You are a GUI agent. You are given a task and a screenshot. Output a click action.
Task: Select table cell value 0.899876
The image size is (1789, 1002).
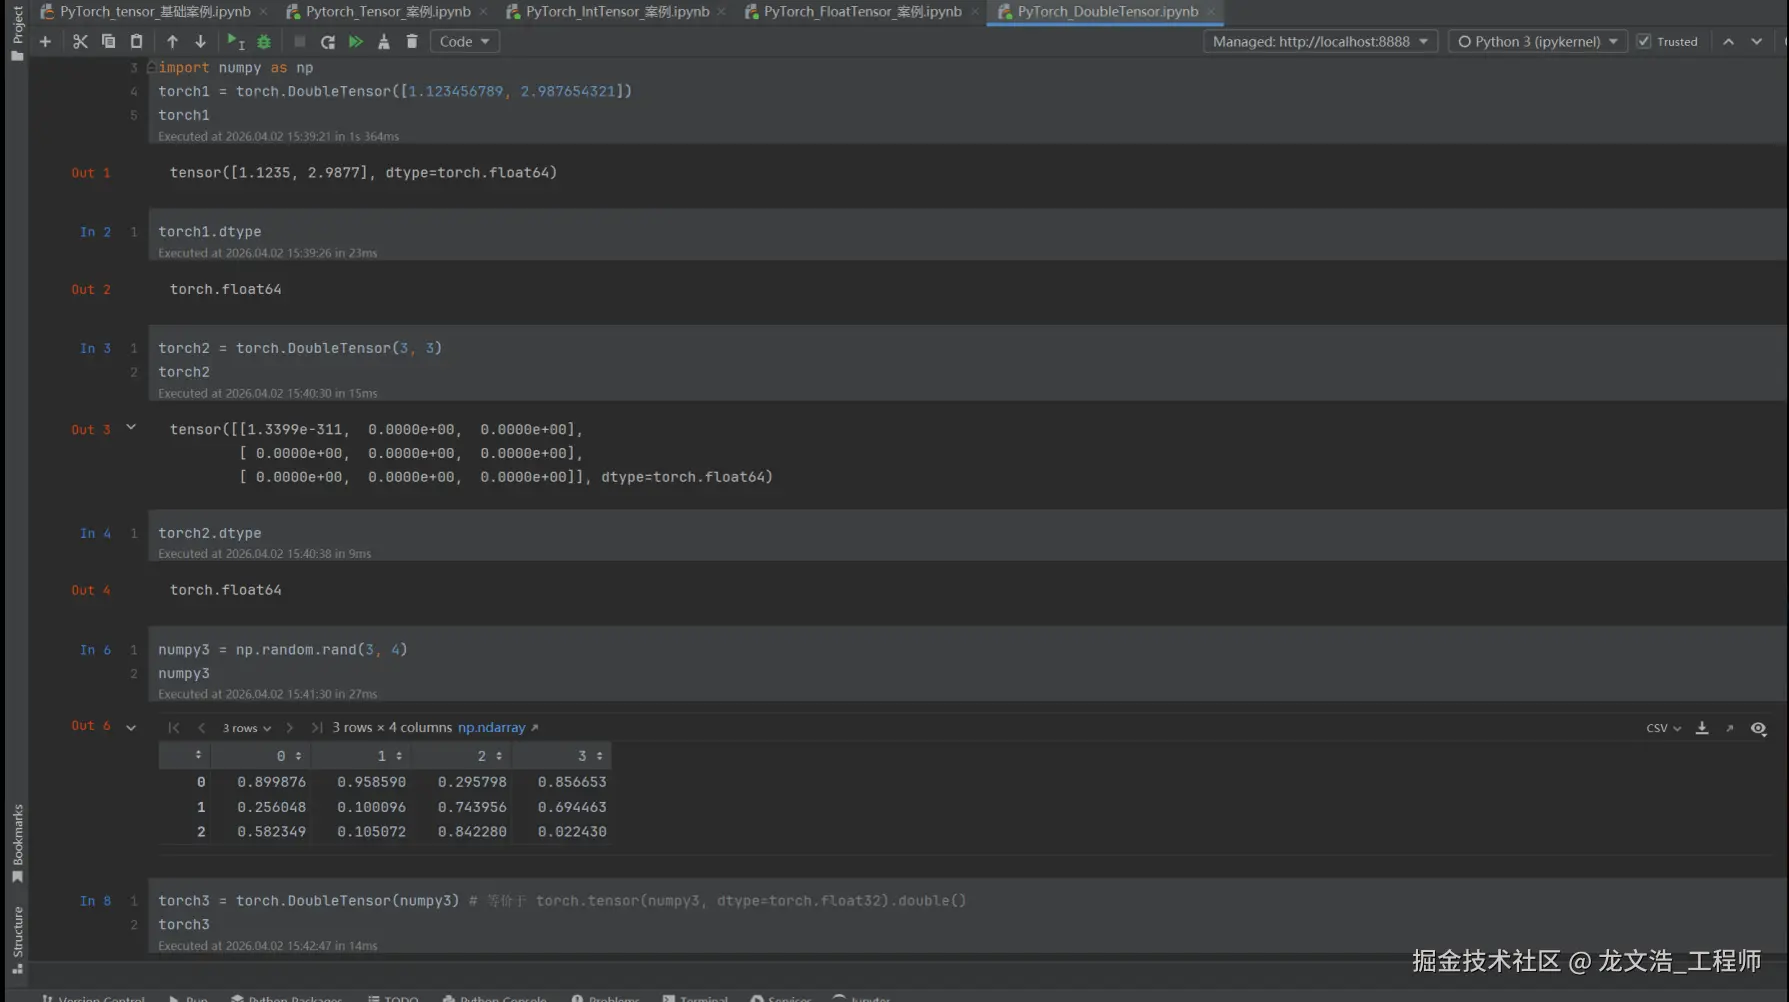click(271, 782)
